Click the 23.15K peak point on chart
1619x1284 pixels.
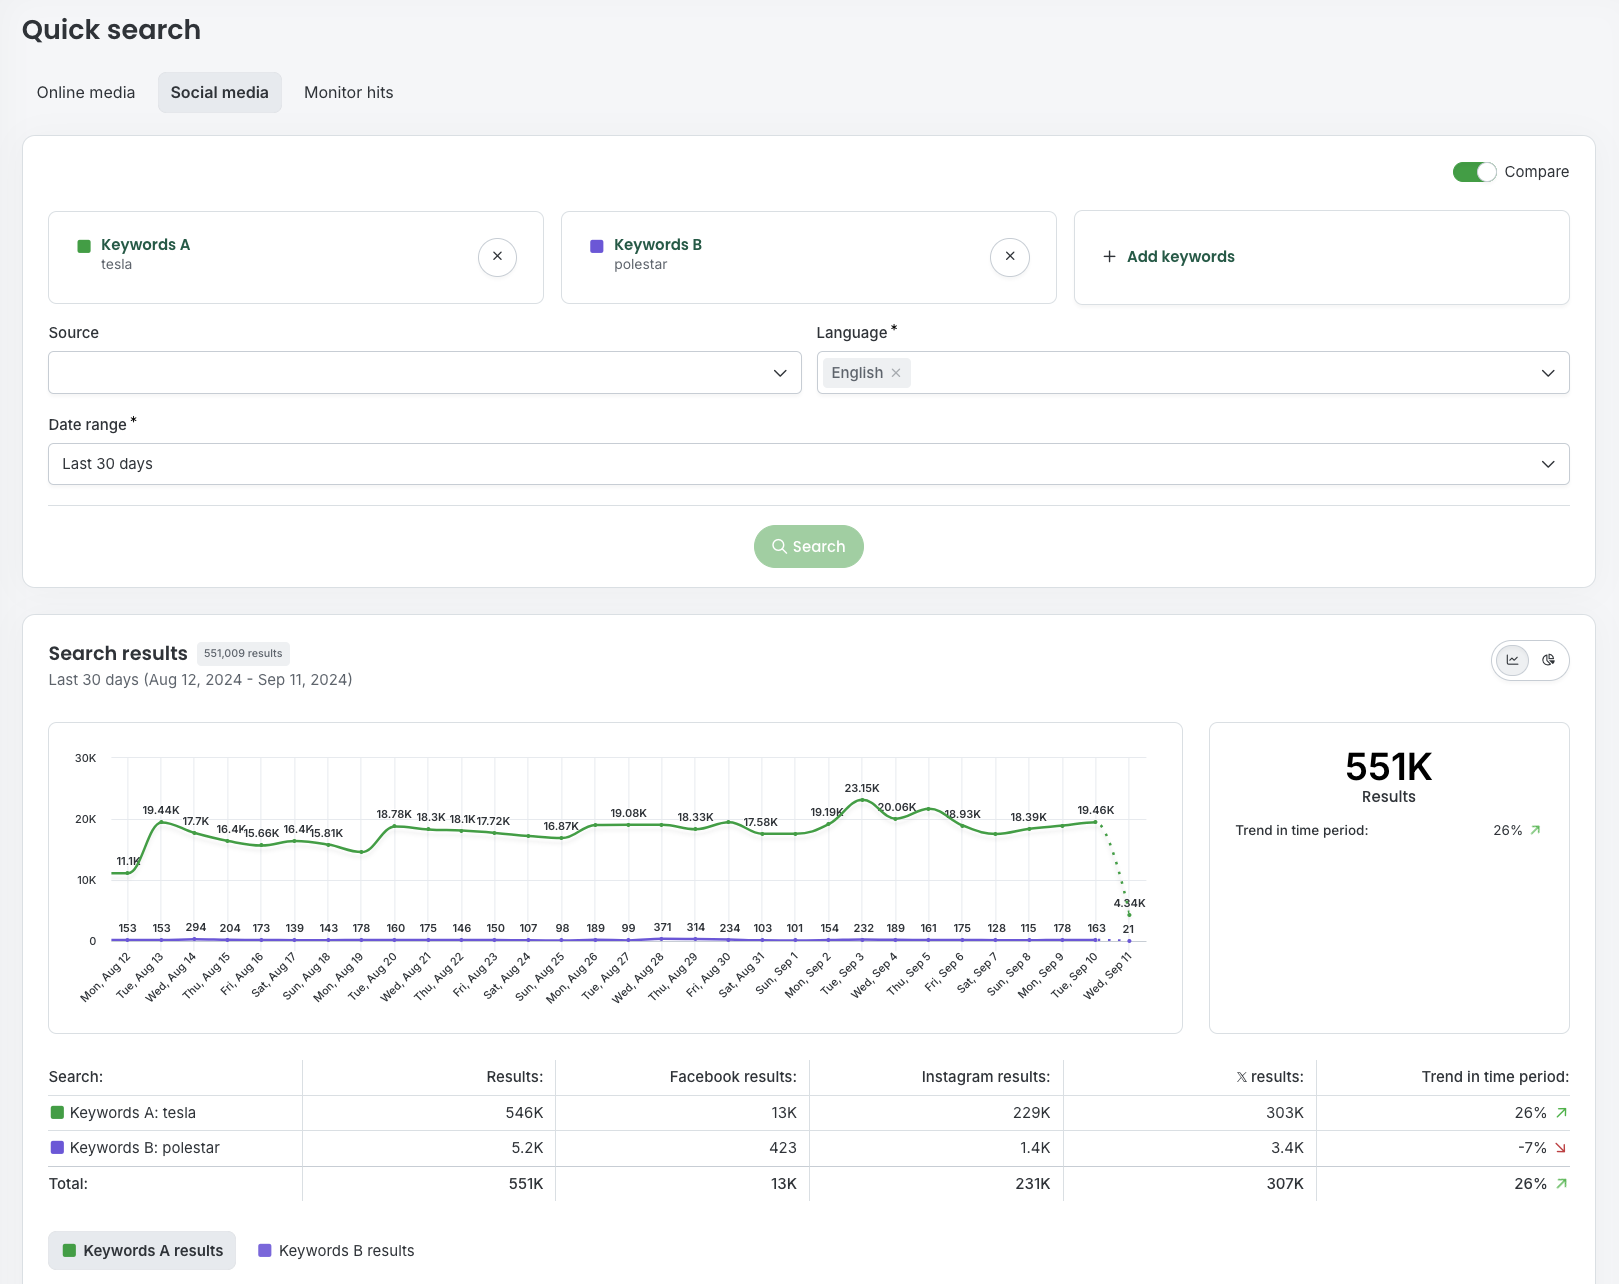coord(862,800)
